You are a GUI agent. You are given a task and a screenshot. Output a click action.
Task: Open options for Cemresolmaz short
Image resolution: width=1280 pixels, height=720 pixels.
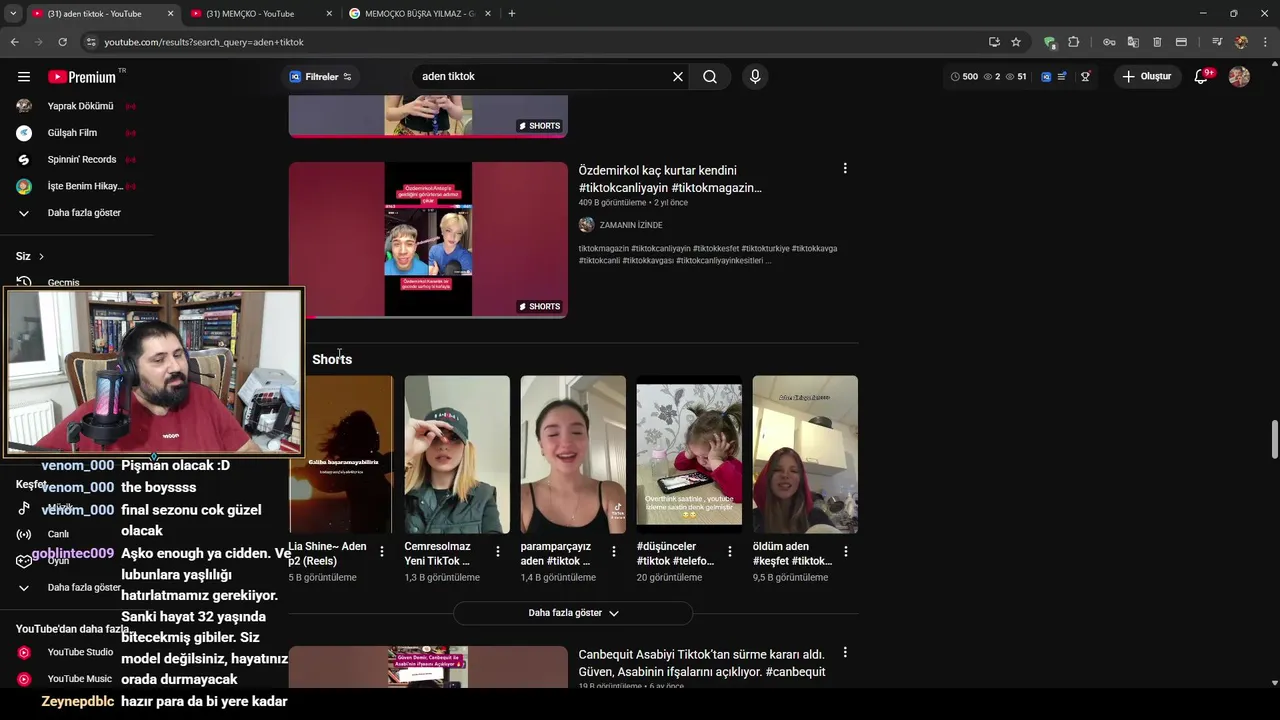[497, 552]
